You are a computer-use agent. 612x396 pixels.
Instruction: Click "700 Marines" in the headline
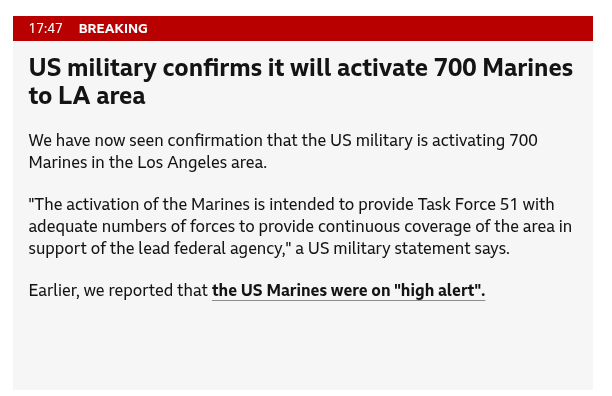tap(503, 67)
